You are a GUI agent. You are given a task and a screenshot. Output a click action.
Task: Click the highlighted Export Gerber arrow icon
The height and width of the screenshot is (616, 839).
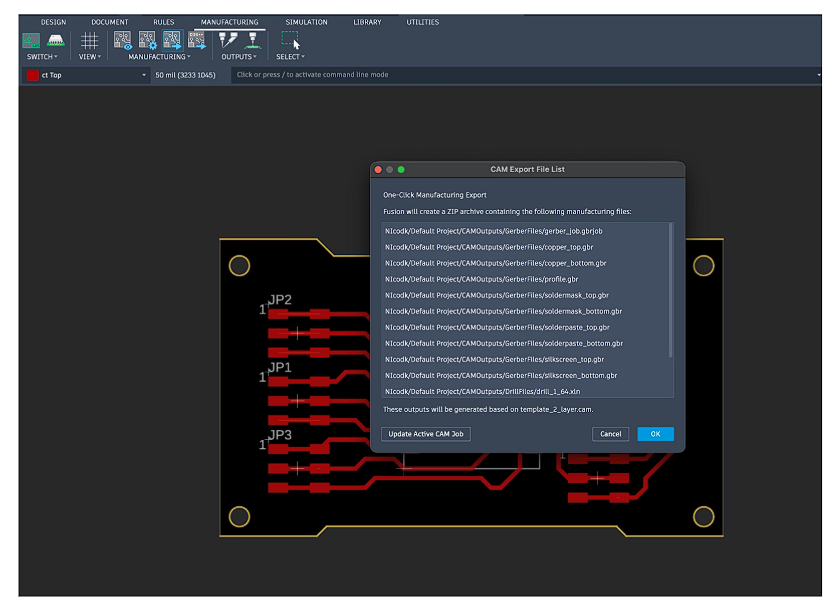172,41
